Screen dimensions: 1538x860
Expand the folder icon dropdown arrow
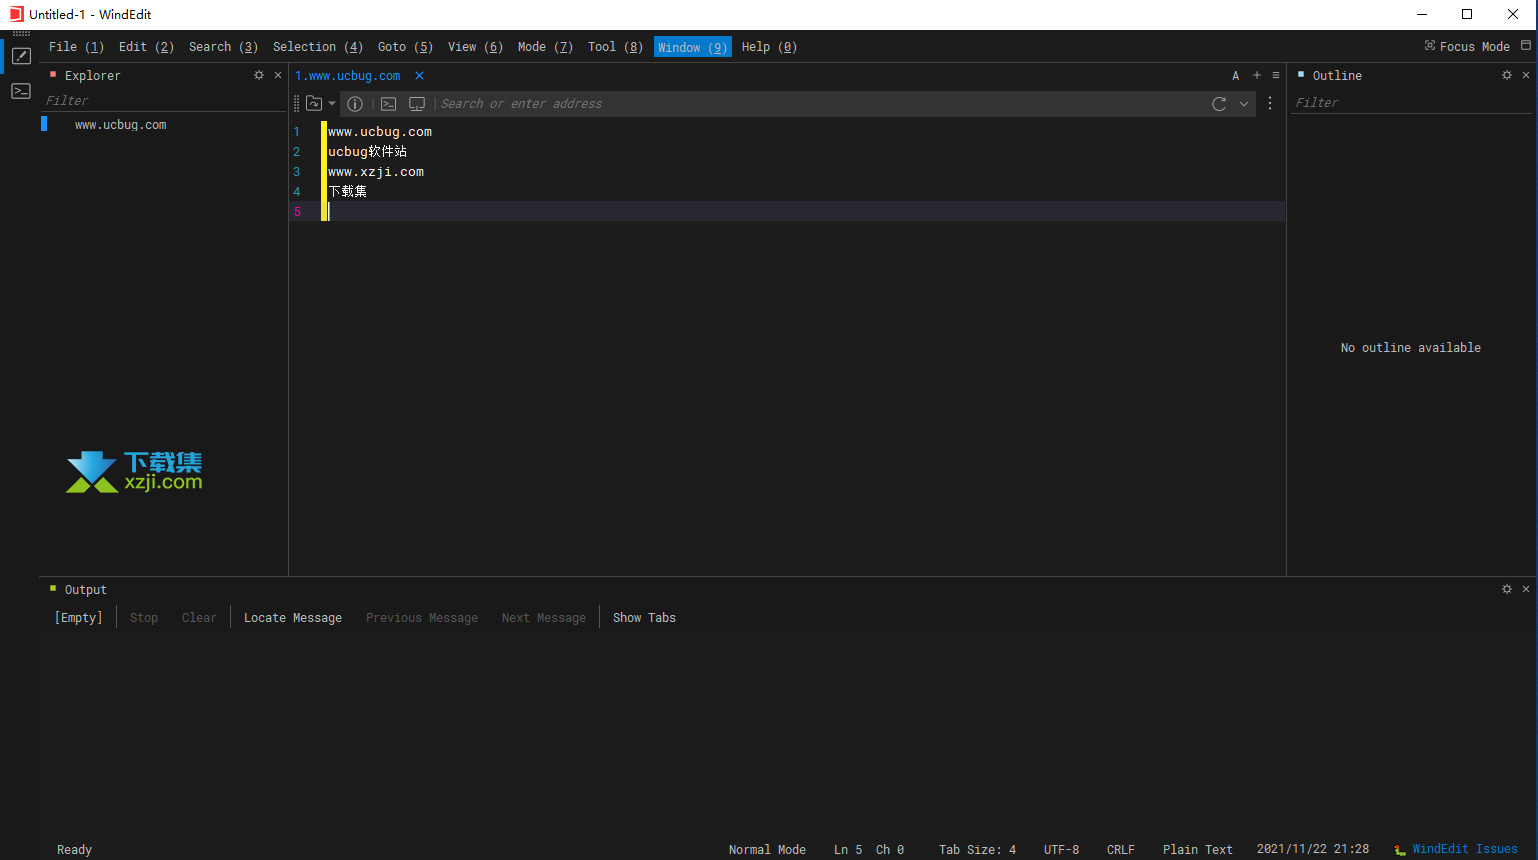tap(332, 104)
